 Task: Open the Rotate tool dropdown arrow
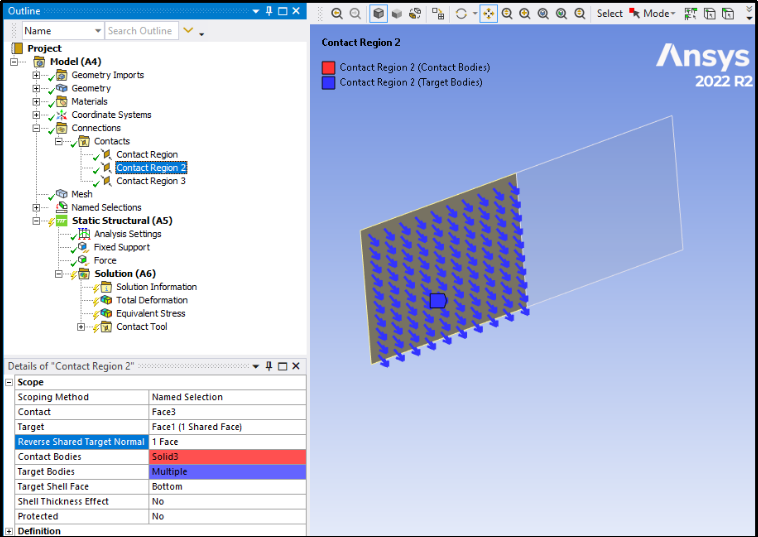[475, 14]
